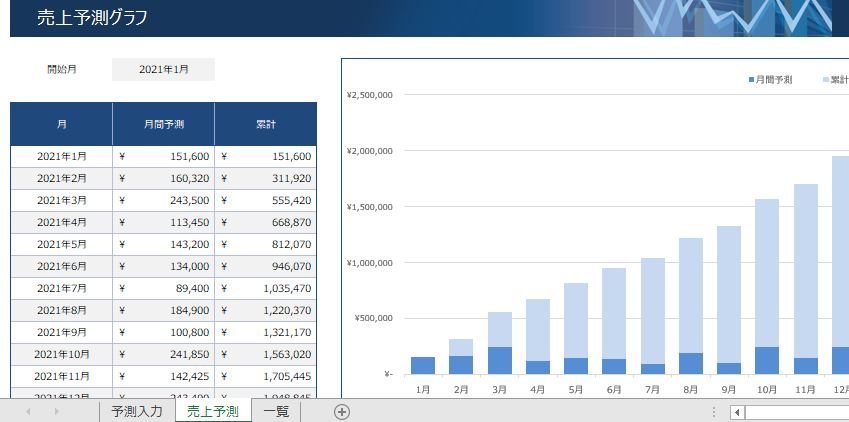Select the monthly forecast 184,900 cell

[163, 310]
